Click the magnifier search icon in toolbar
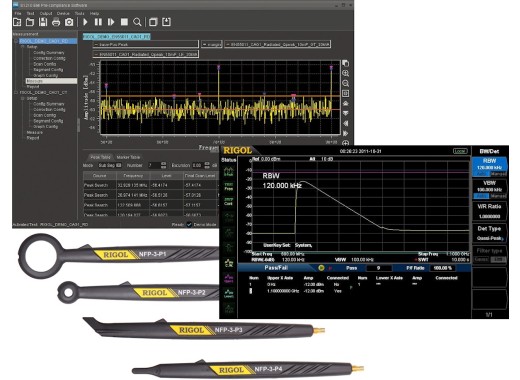The image size is (520, 380). tap(137, 22)
